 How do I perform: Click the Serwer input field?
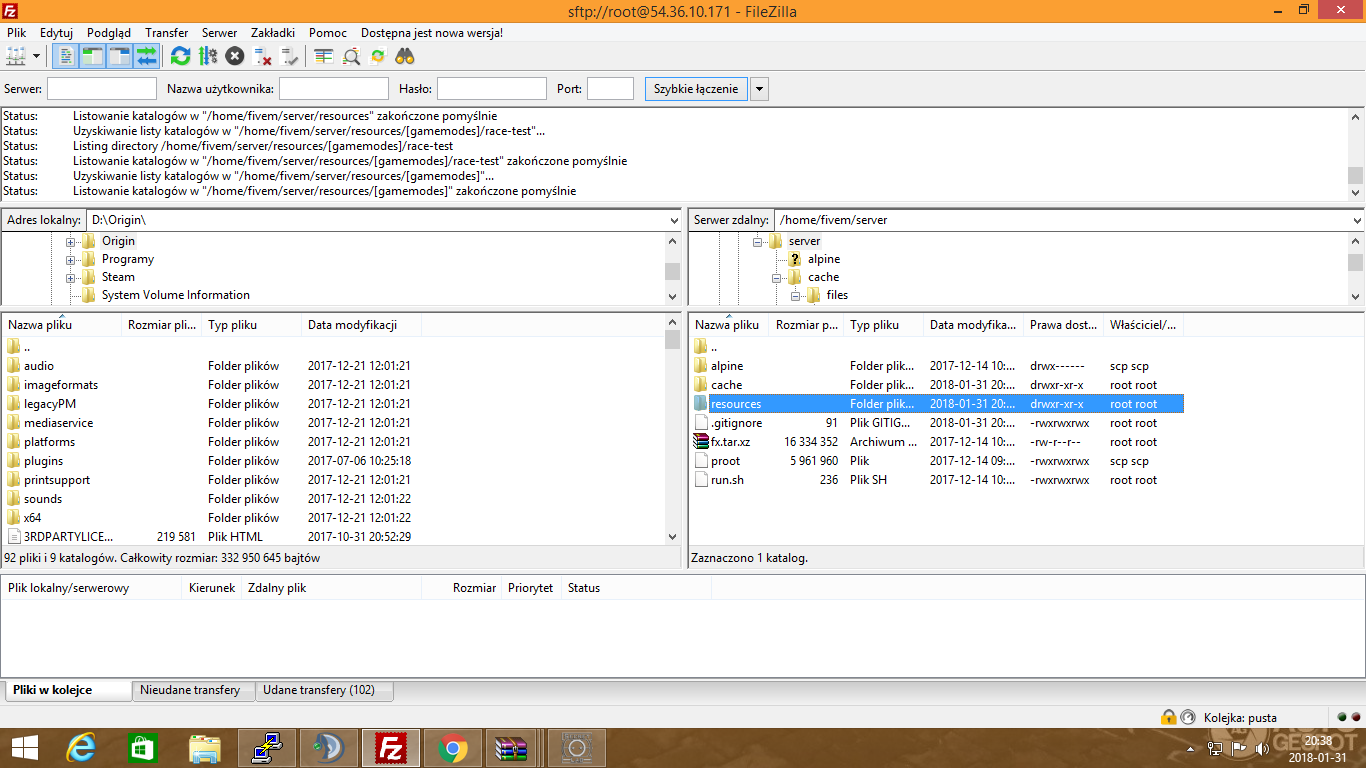pyautogui.click(x=101, y=89)
